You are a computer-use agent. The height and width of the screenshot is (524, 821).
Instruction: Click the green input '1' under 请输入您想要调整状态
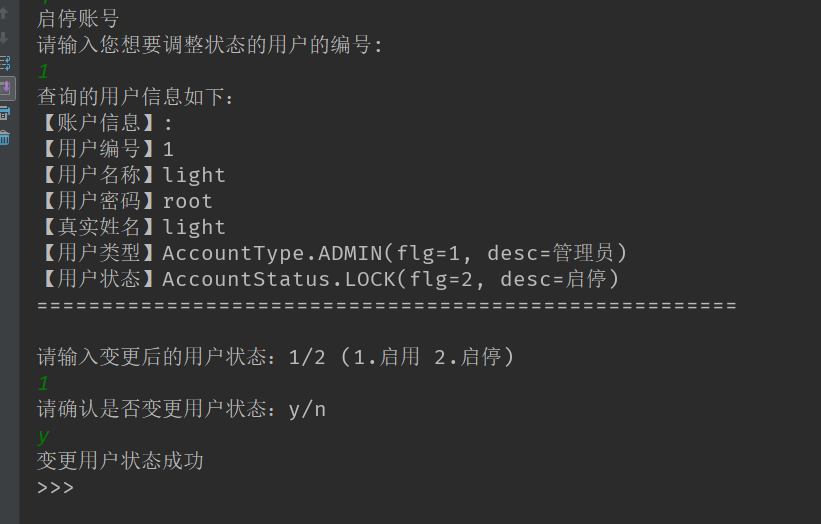pyautogui.click(x=43, y=71)
